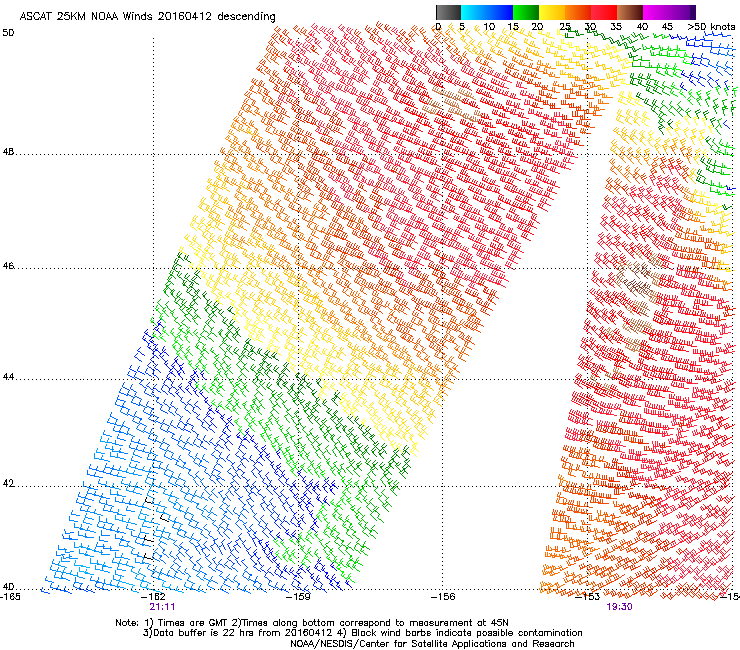Click the legend tick label '10'
740x650 pixels.
click(x=489, y=26)
